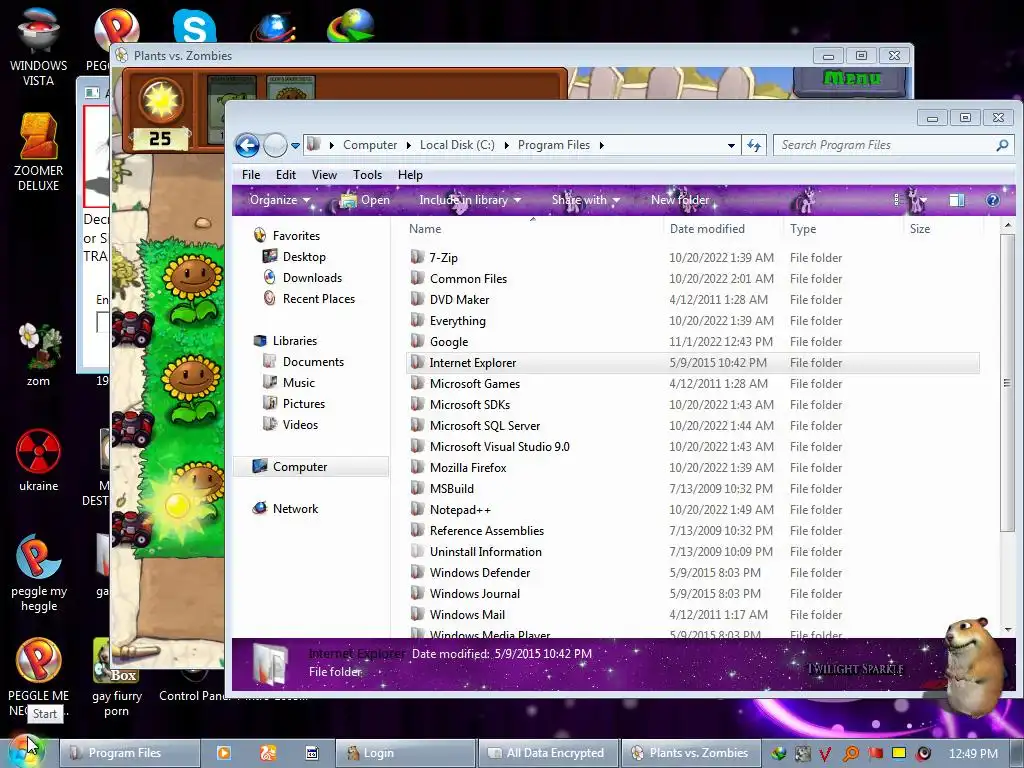The height and width of the screenshot is (768, 1024).
Task: Click the Forward arrow in Explorer
Action: click(275, 145)
